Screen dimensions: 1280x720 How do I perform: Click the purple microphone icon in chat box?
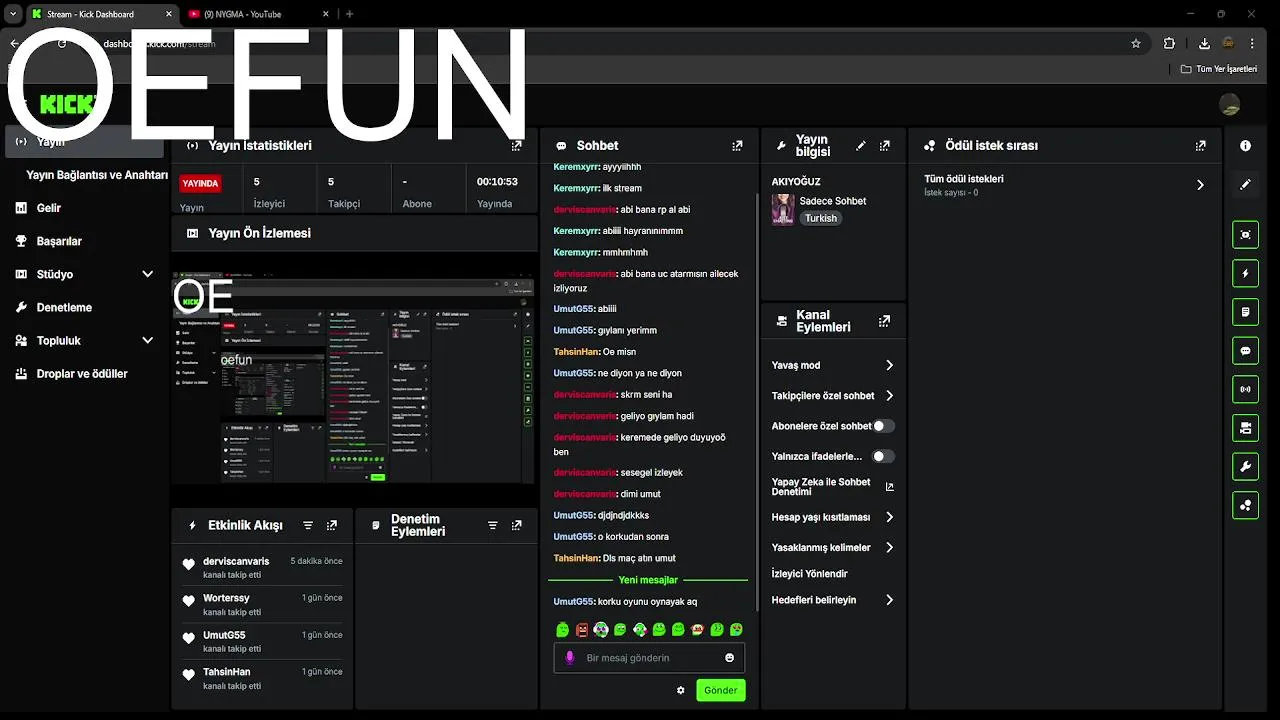coord(570,658)
